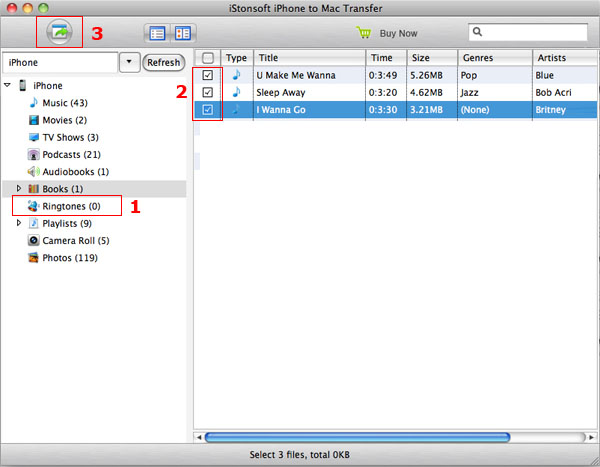This screenshot has width=600, height=467.
Task: Select Camera Roll (5) in sidebar
Action: (76, 241)
